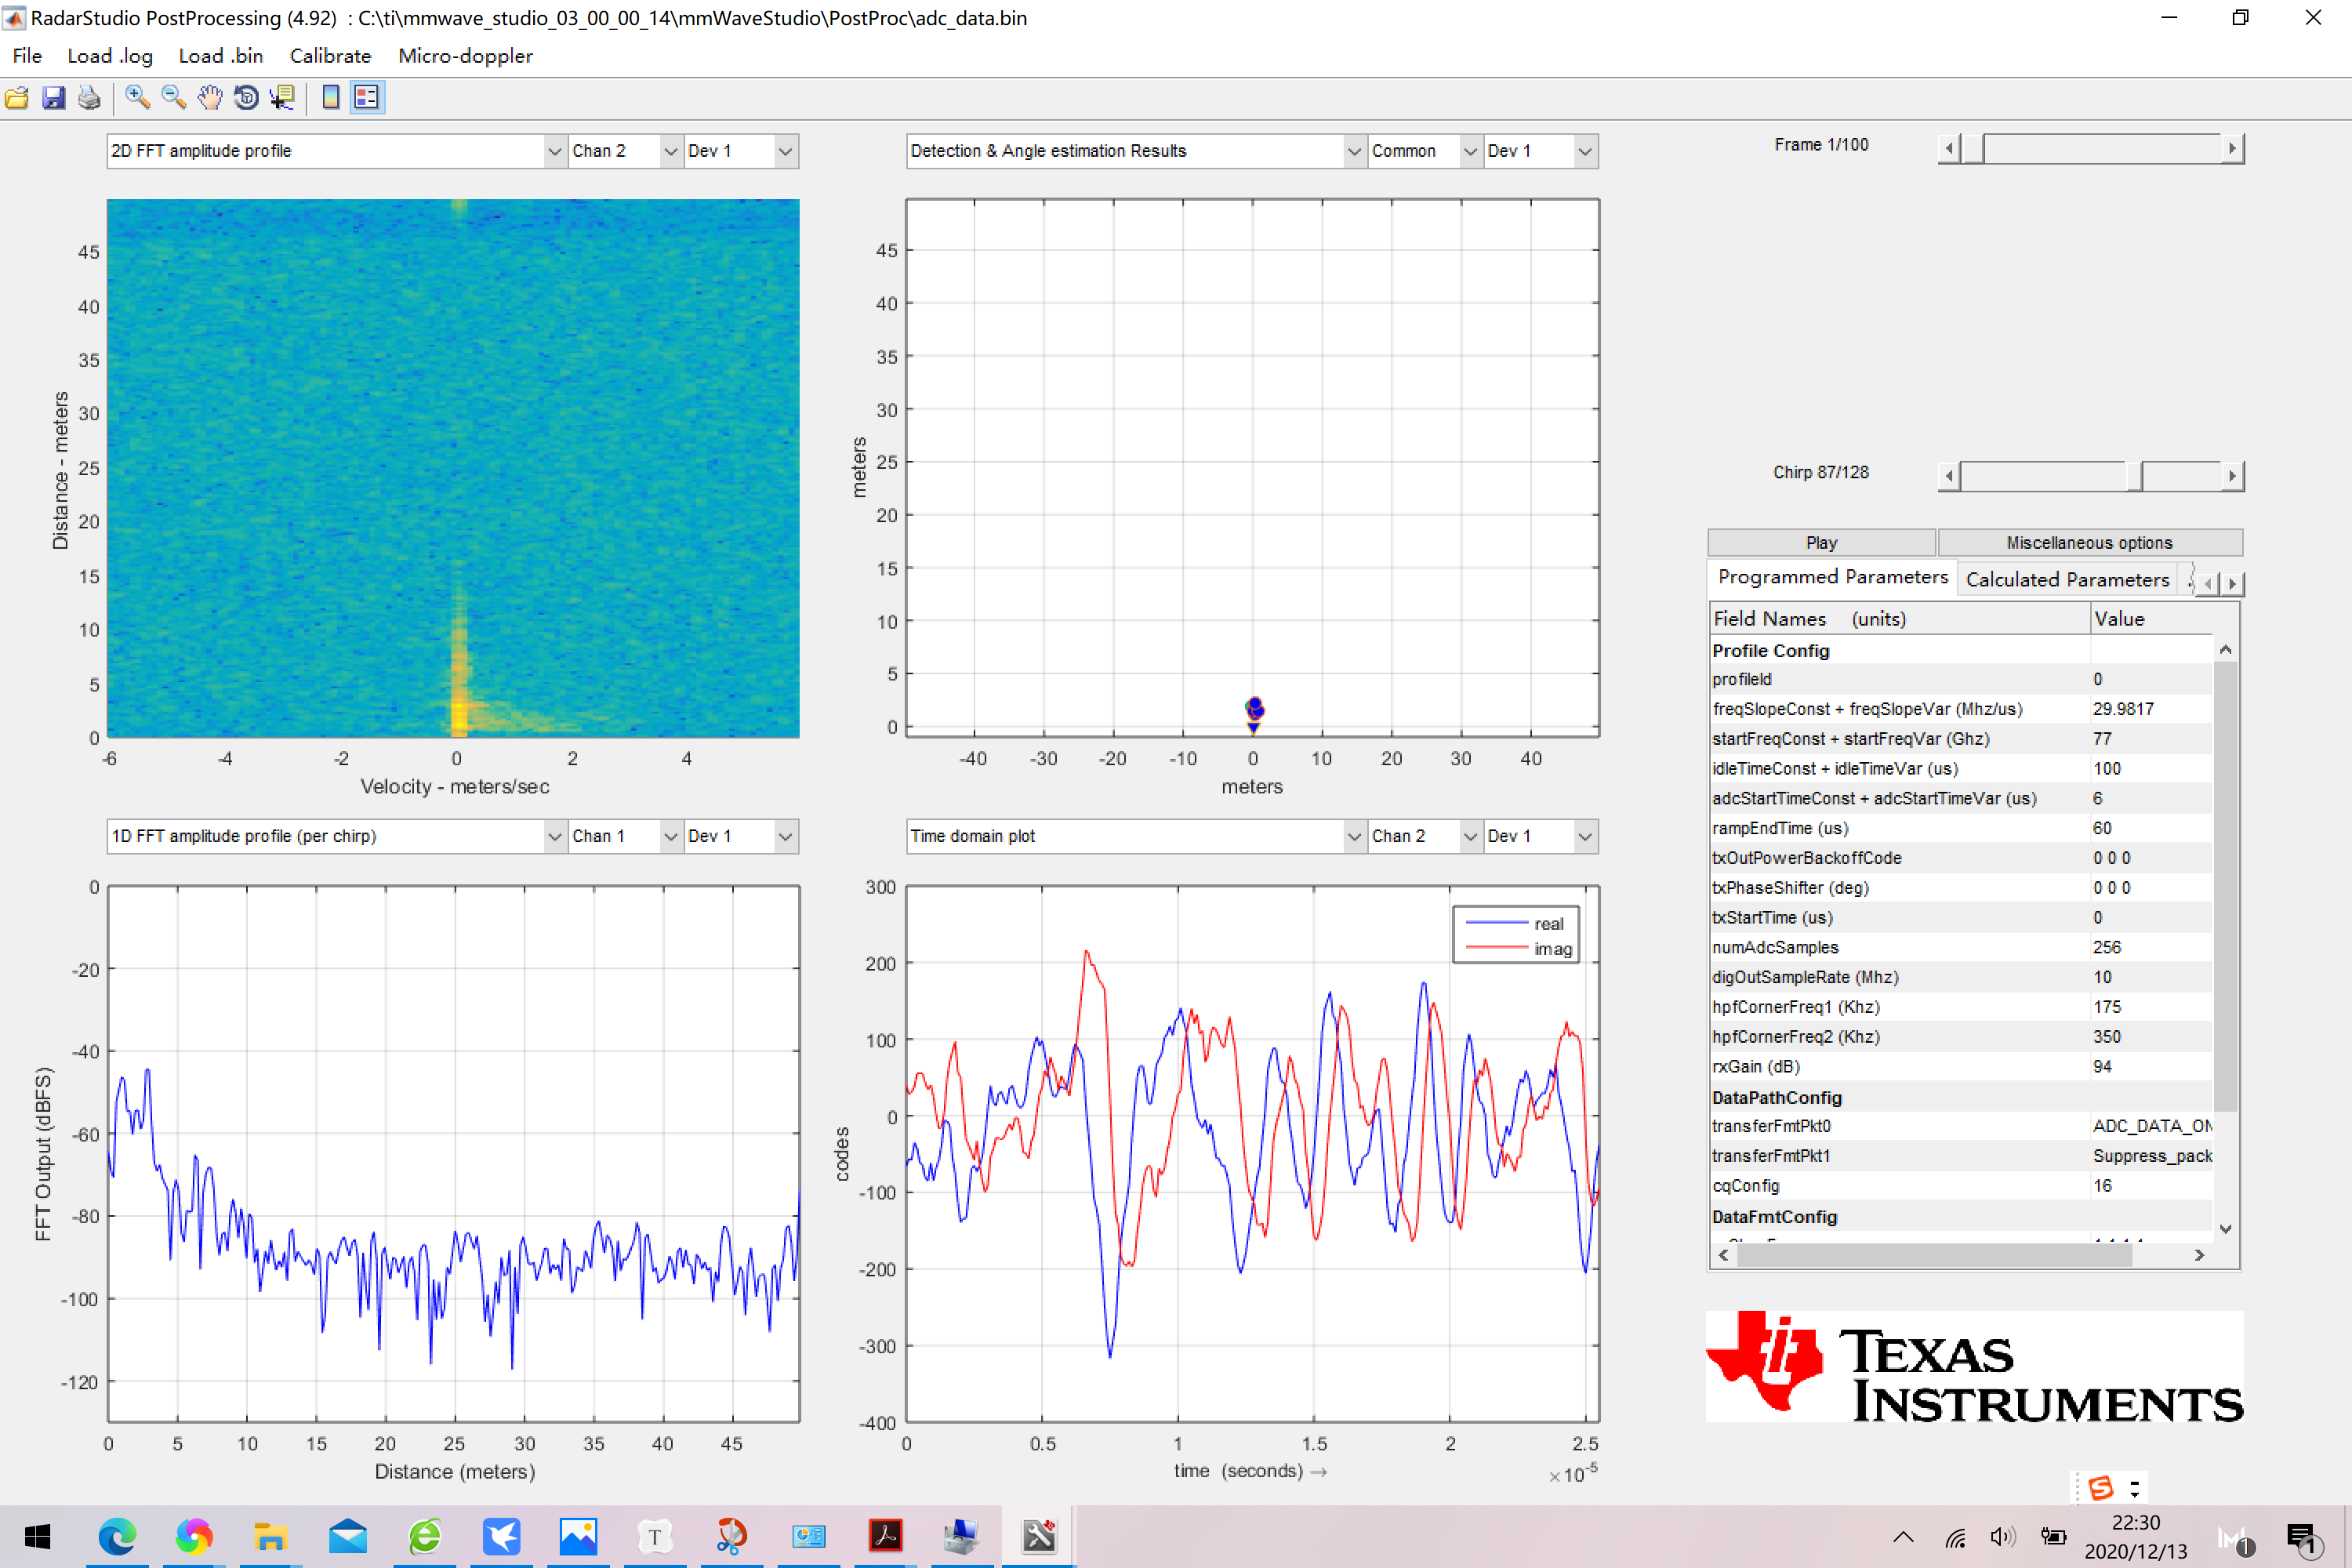The image size is (2352, 1568).
Task: Click the Save Figure floppy icon
Action: tap(53, 97)
